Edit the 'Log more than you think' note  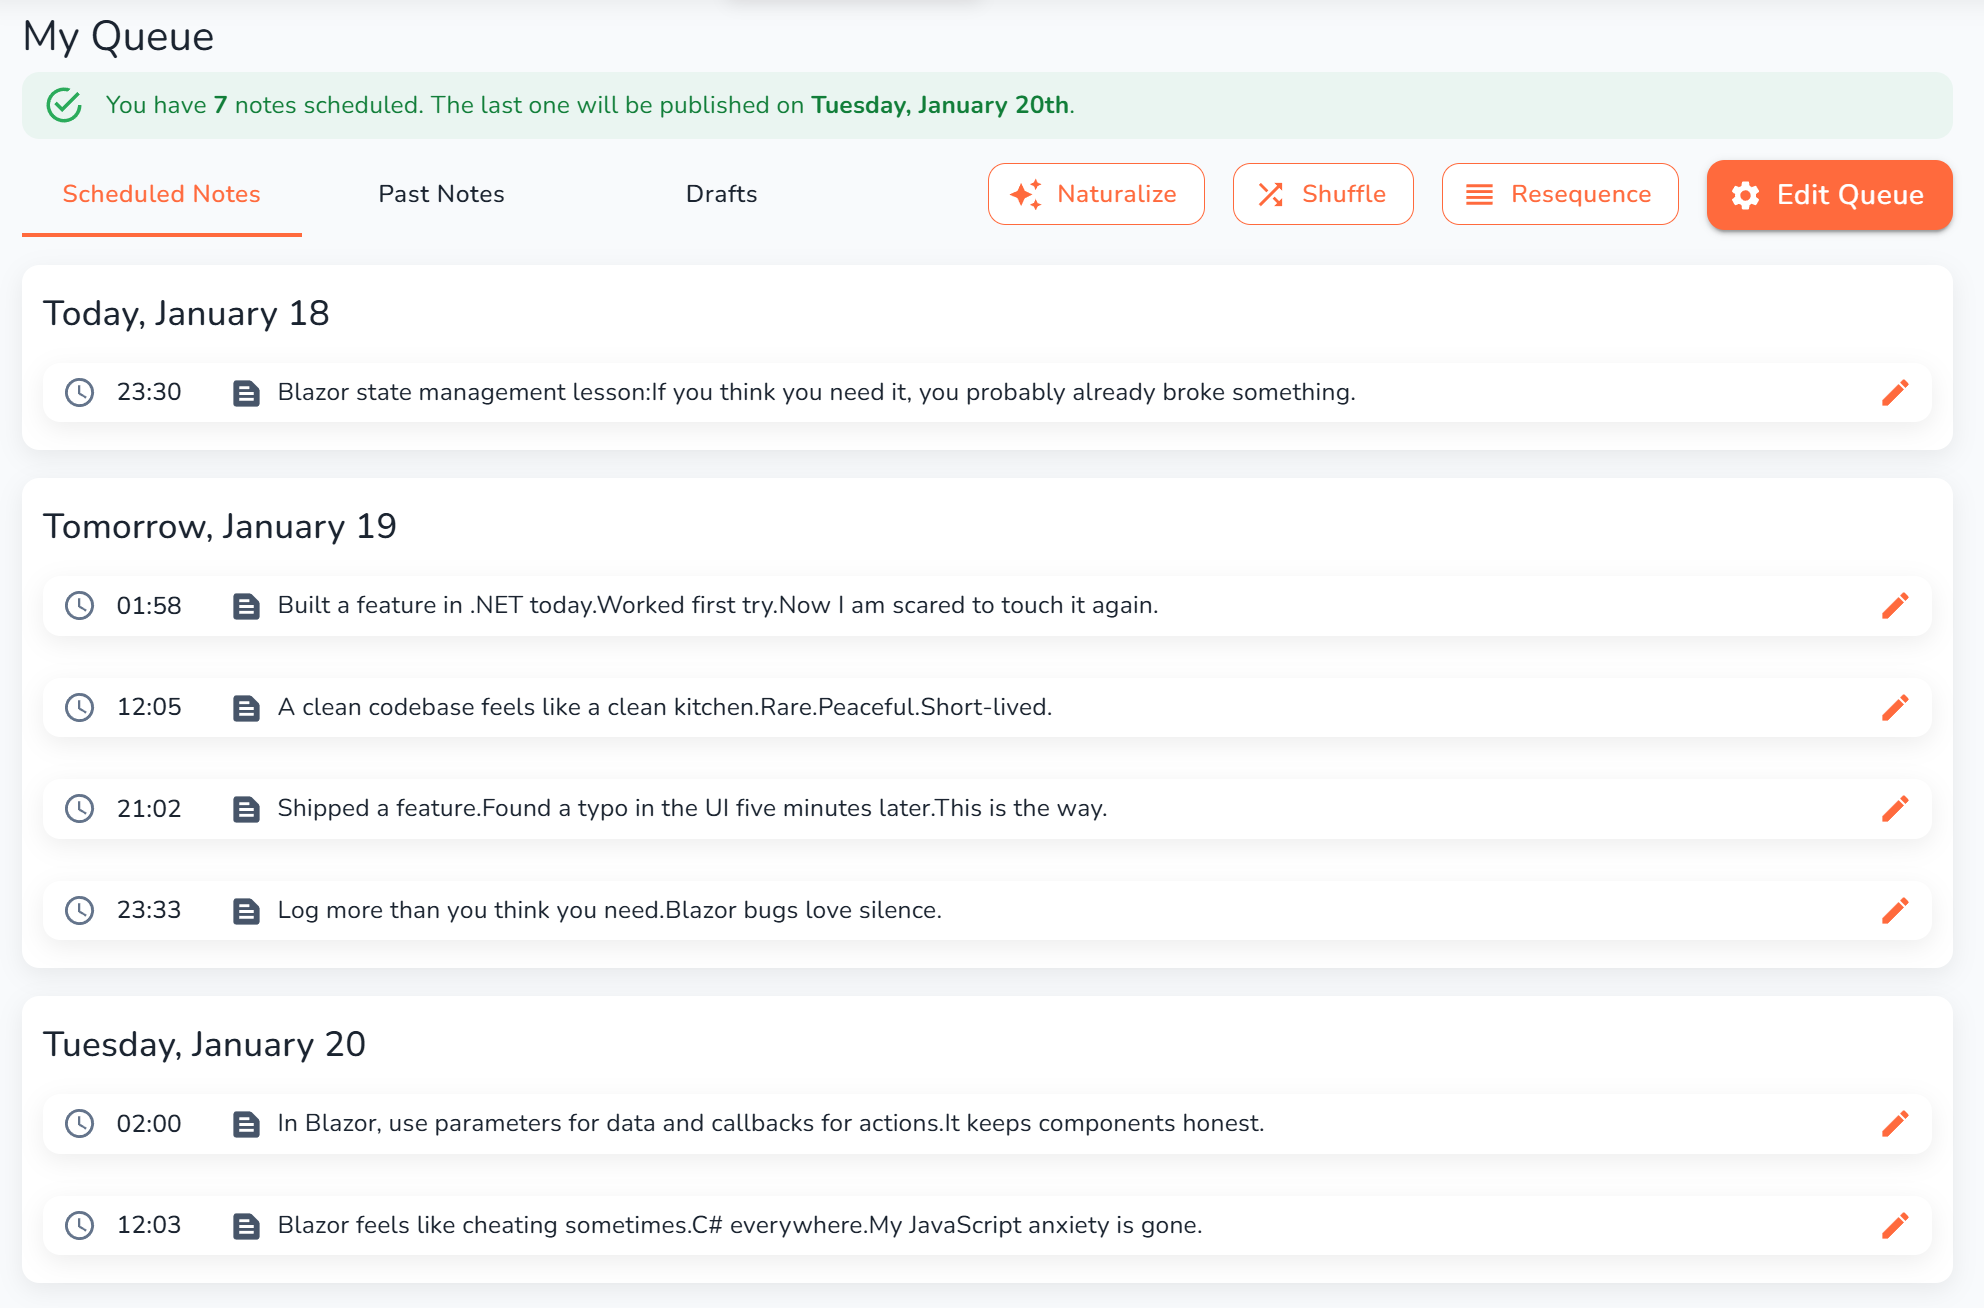[x=1895, y=910]
